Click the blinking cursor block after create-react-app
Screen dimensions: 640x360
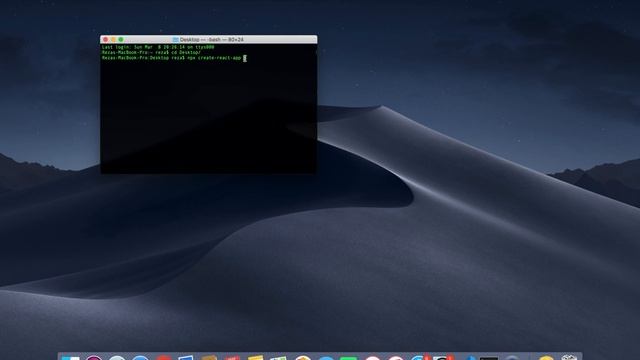pos(245,58)
